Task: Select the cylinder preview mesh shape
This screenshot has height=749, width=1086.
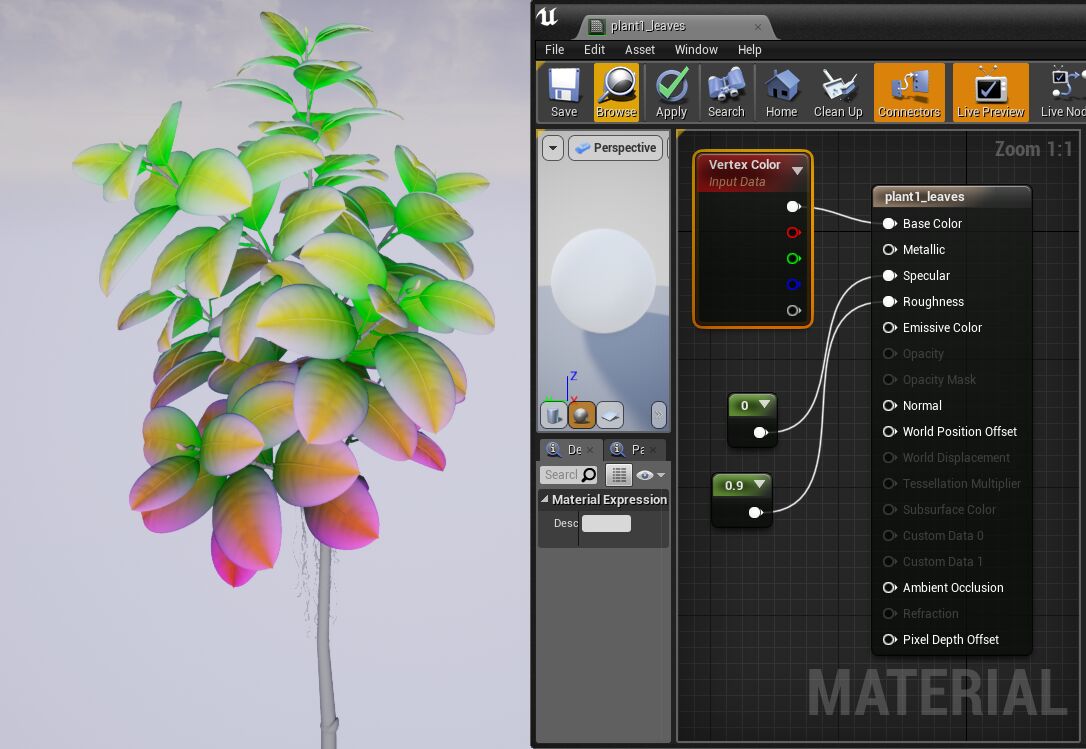Action: point(551,415)
